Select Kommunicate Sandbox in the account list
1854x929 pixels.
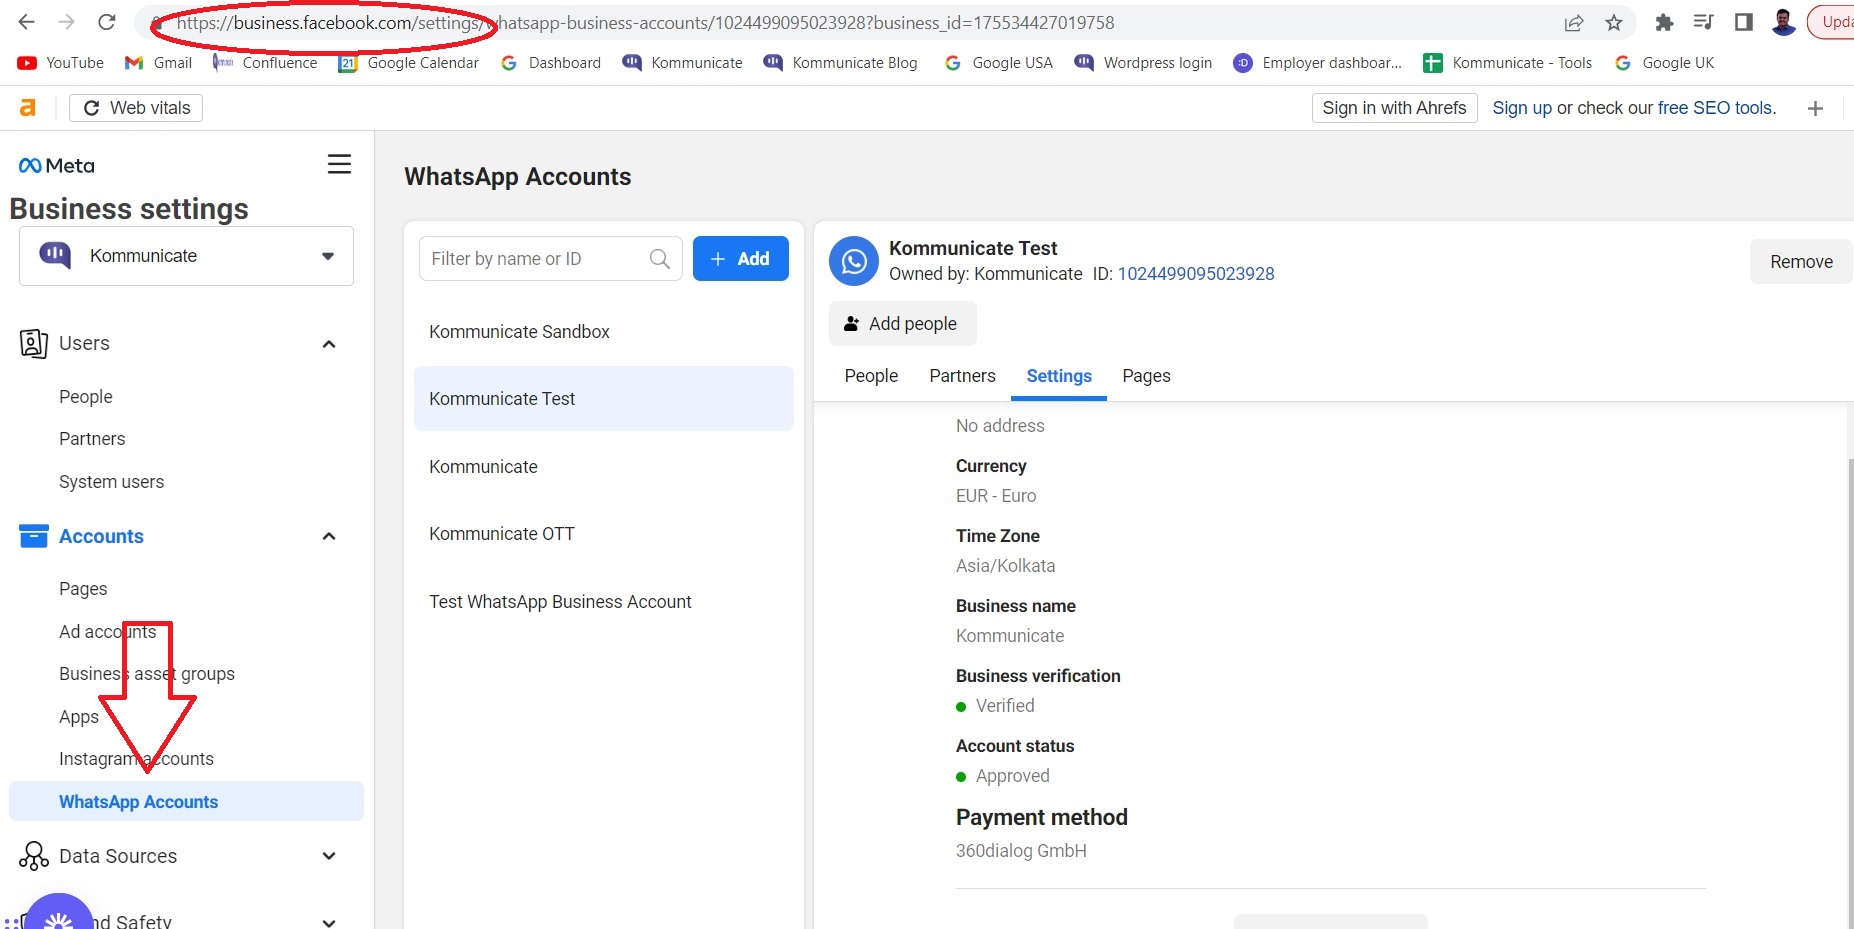(x=519, y=332)
